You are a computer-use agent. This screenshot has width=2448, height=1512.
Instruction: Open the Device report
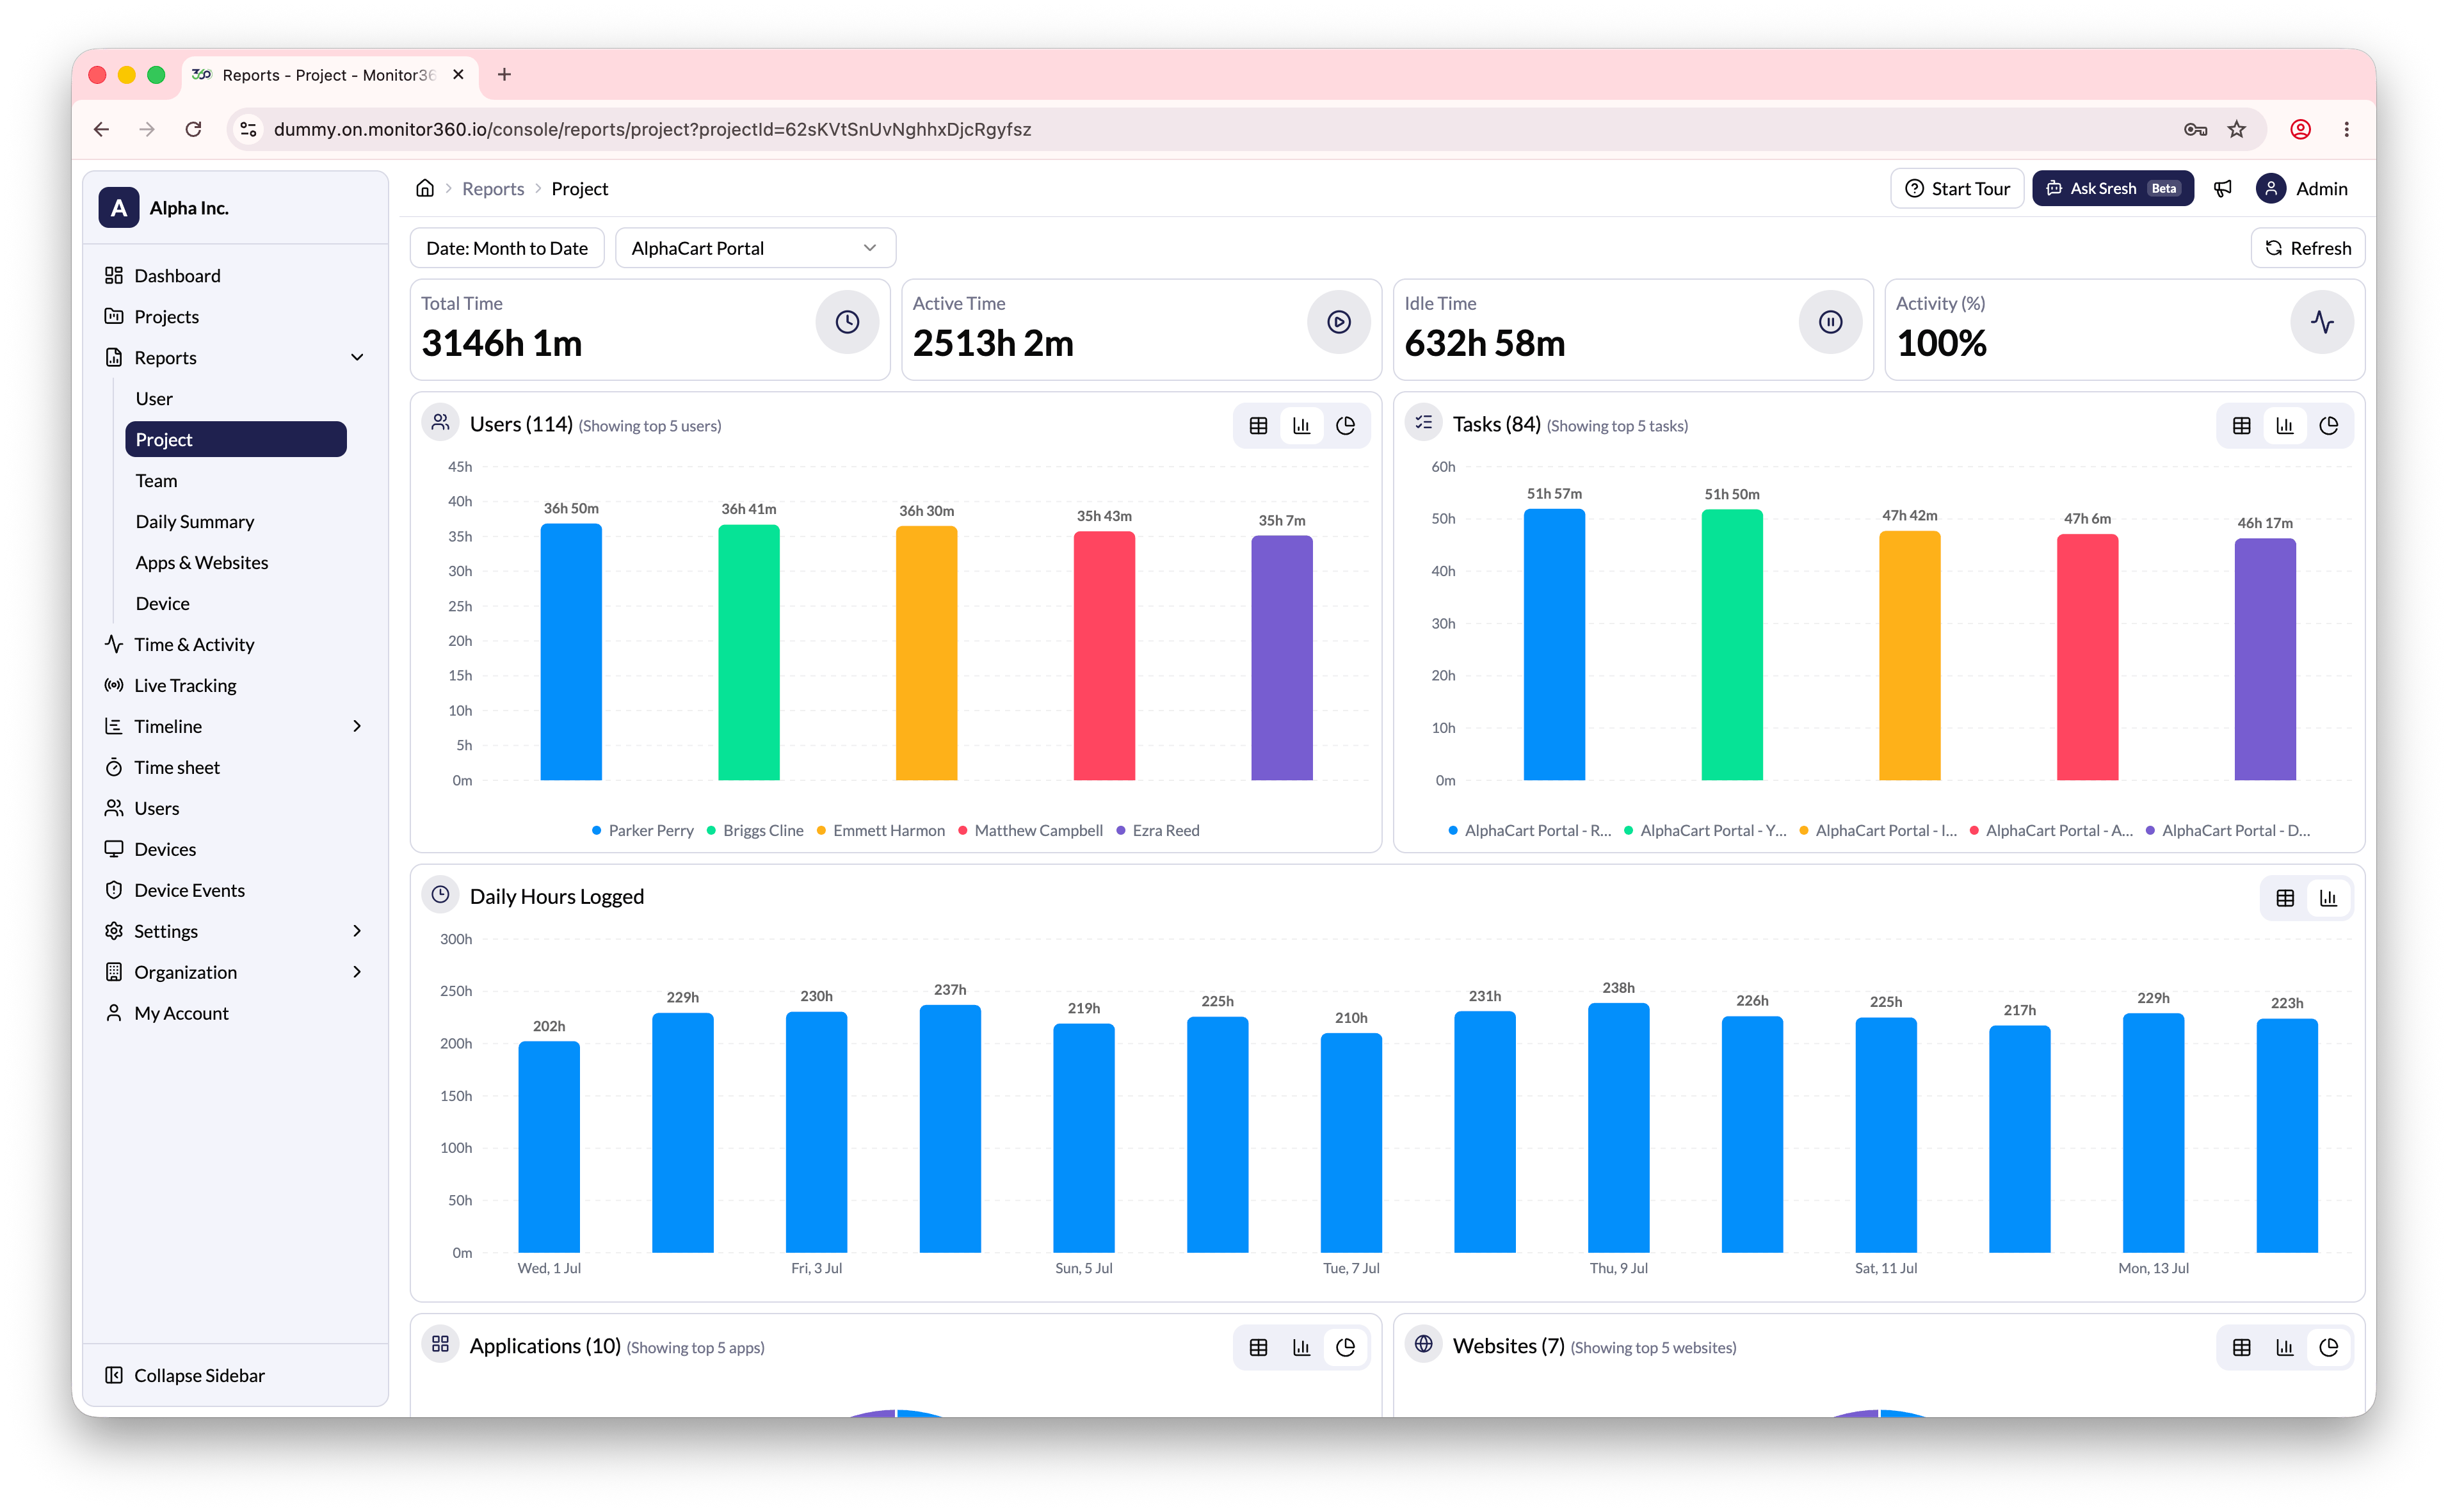click(x=235, y=603)
